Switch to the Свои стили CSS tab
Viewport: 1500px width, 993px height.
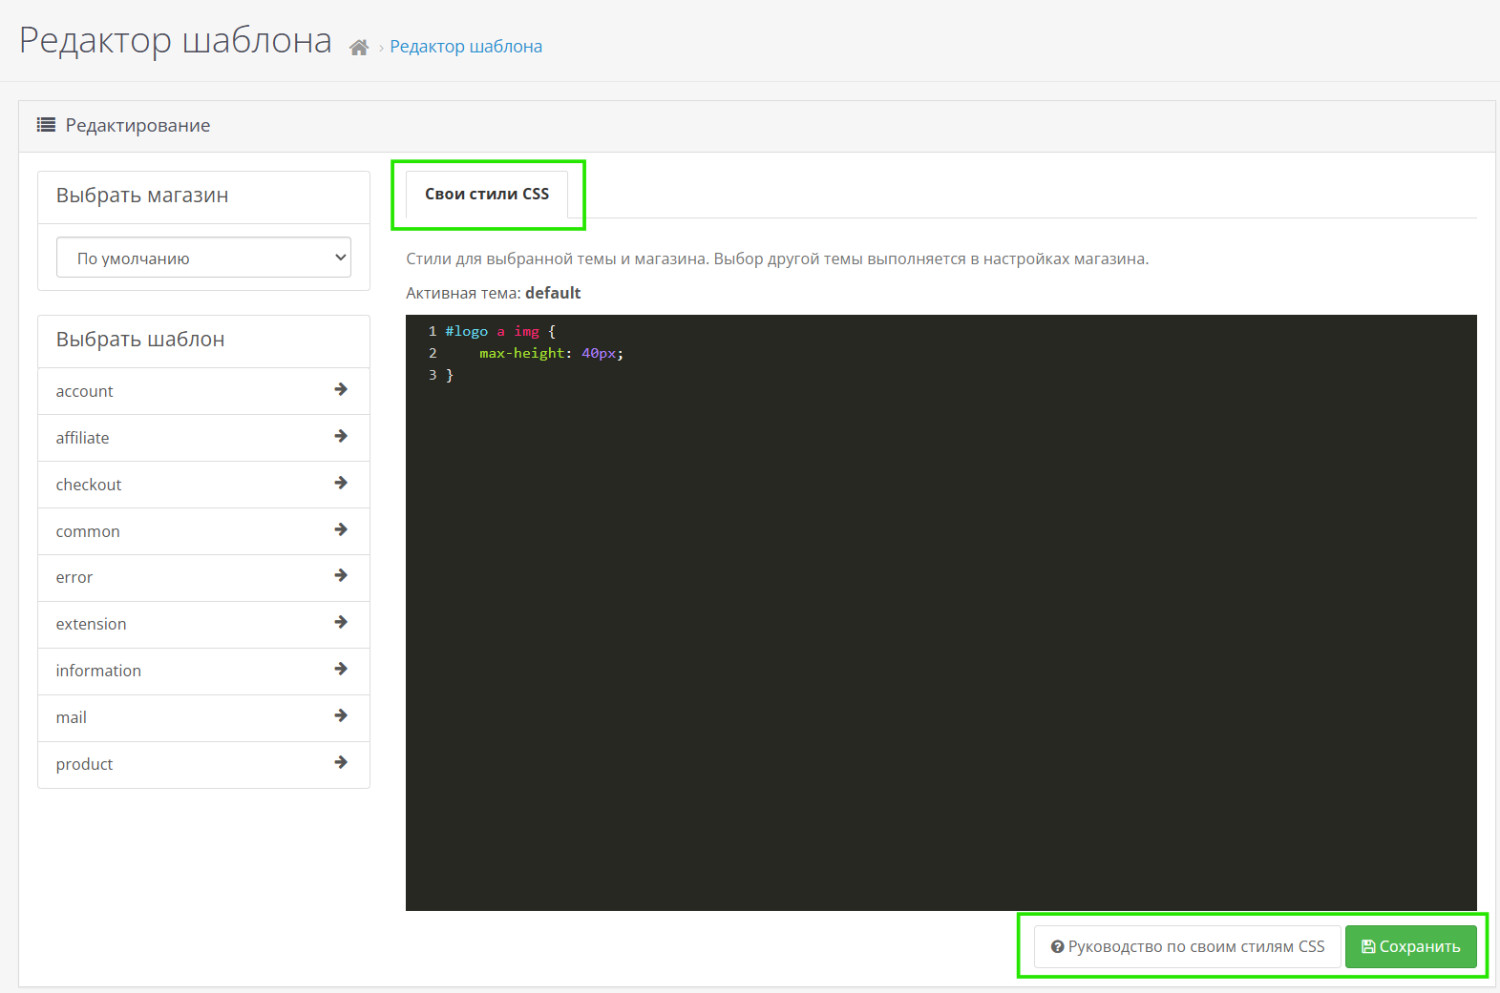pos(487,194)
